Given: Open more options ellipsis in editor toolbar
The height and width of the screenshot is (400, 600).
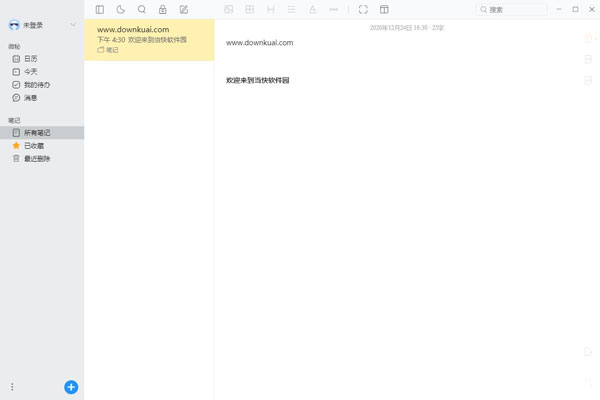Looking at the screenshot, I should tap(333, 9).
